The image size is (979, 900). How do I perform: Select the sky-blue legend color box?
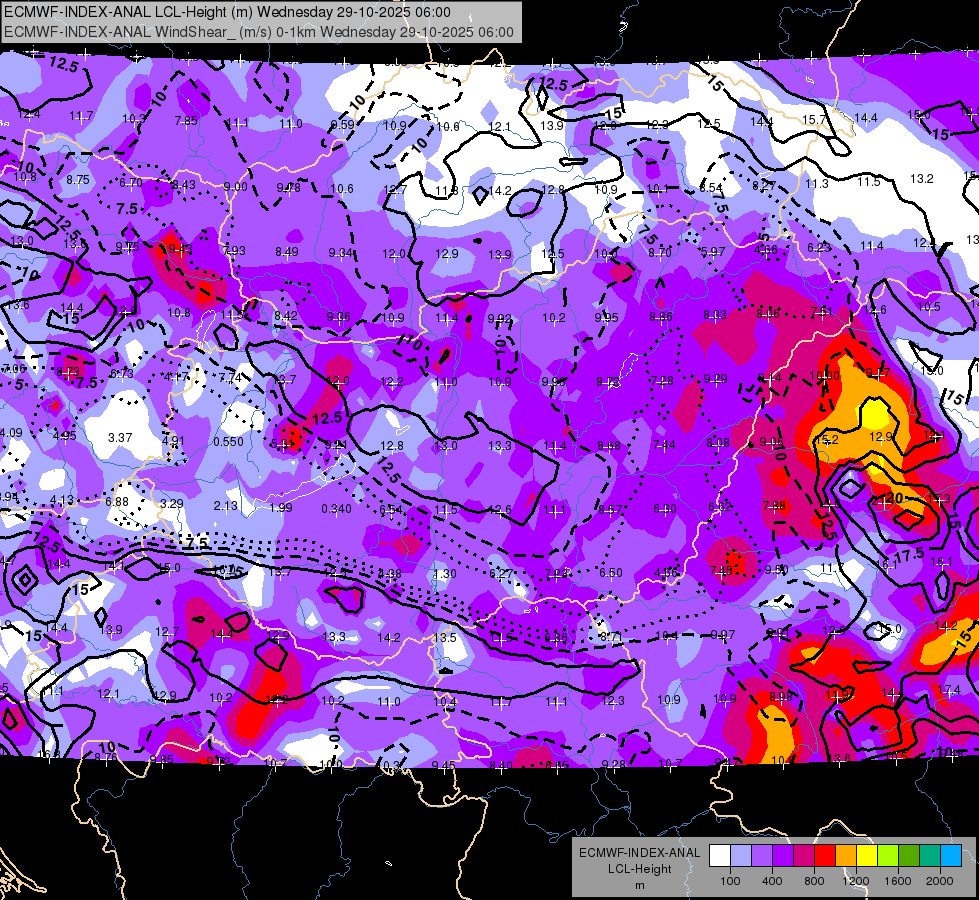pos(951,856)
